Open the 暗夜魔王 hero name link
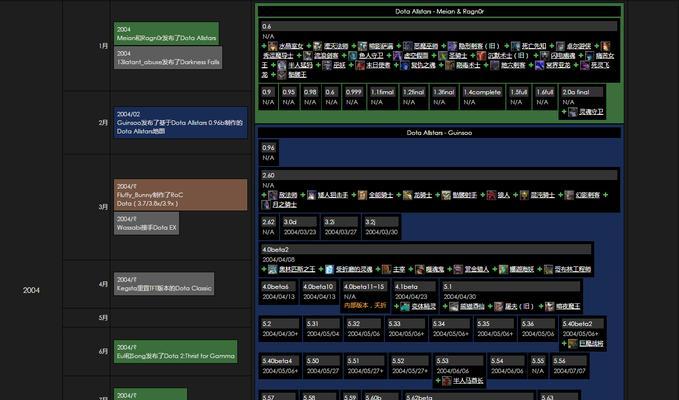The width and height of the screenshot is (679, 400). (x=568, y=307)
